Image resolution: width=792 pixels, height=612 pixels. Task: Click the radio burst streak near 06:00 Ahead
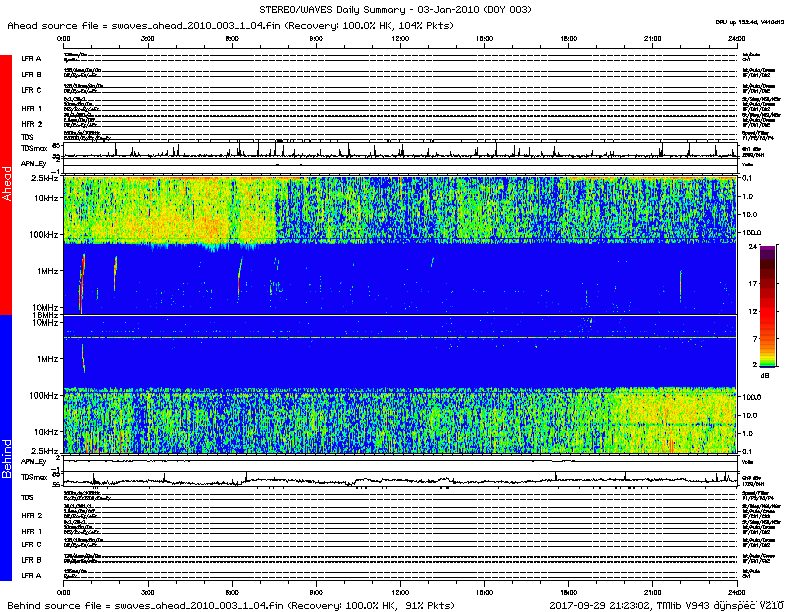click(x=240, y=275)
